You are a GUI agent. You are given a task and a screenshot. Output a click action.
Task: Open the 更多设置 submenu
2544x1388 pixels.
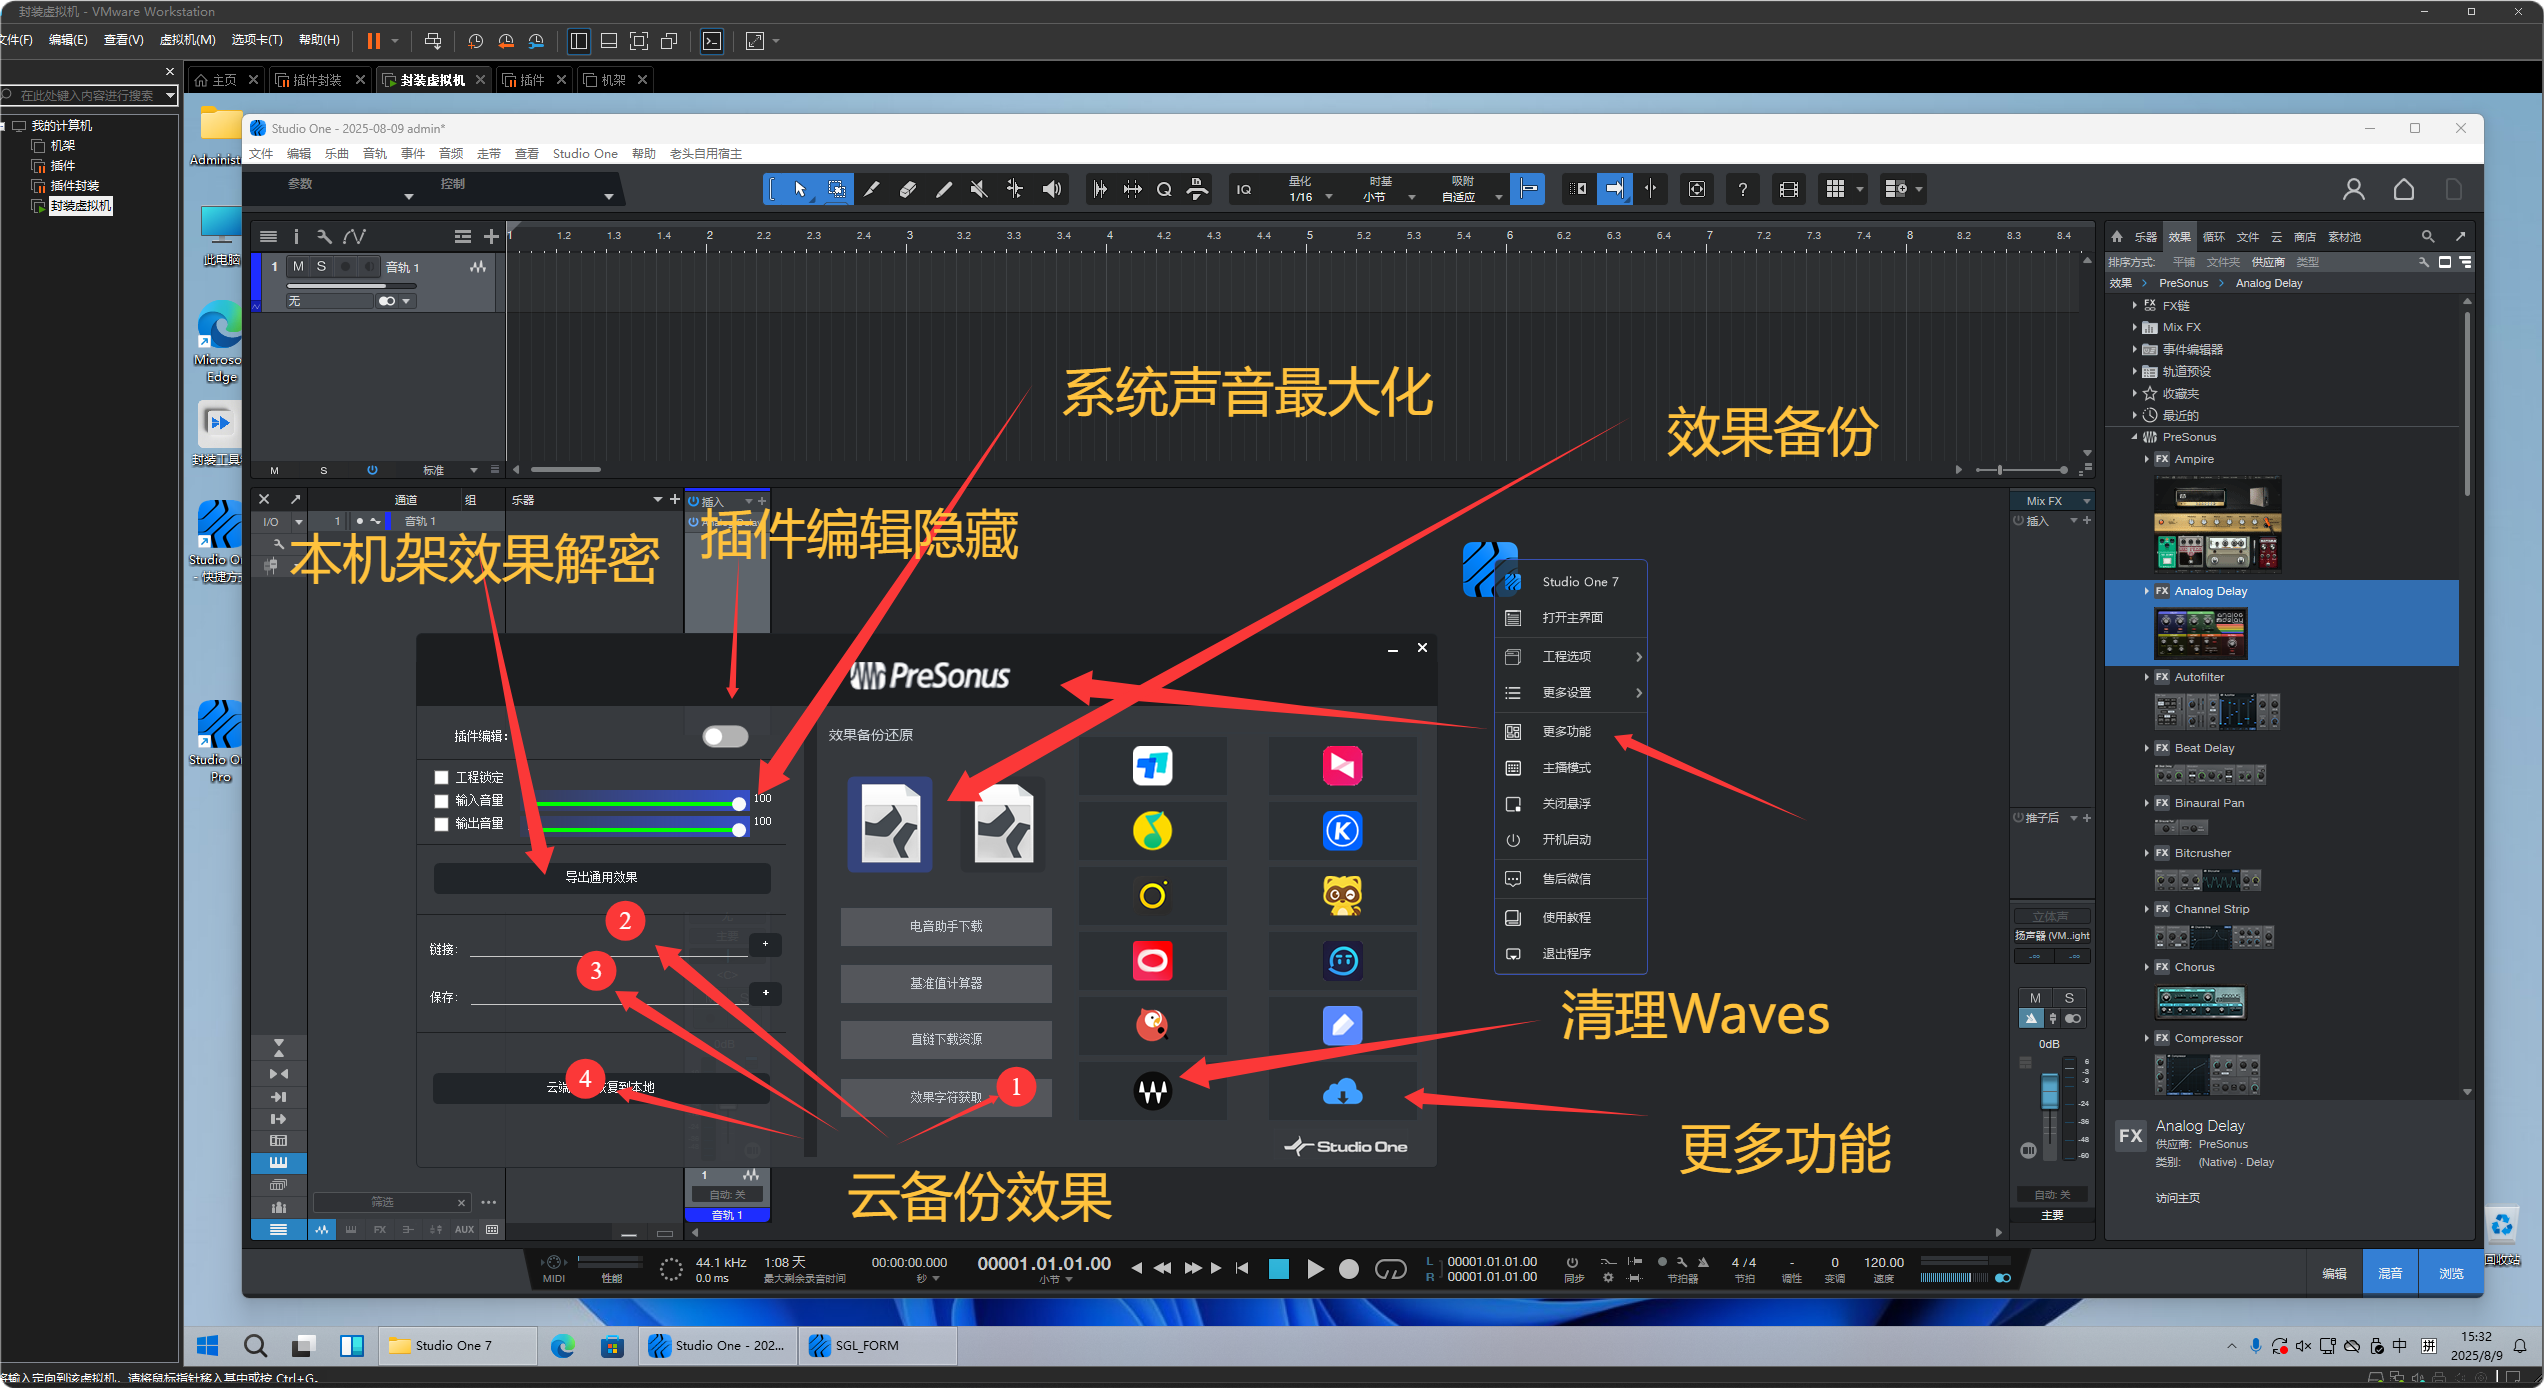coord(1572,693)
